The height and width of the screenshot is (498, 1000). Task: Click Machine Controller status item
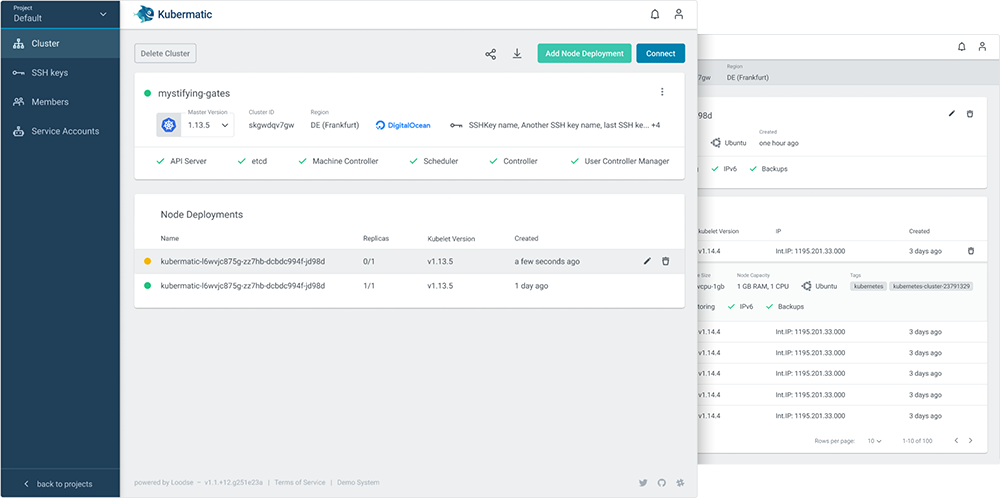pyautogui.click(x=338, y=161)
